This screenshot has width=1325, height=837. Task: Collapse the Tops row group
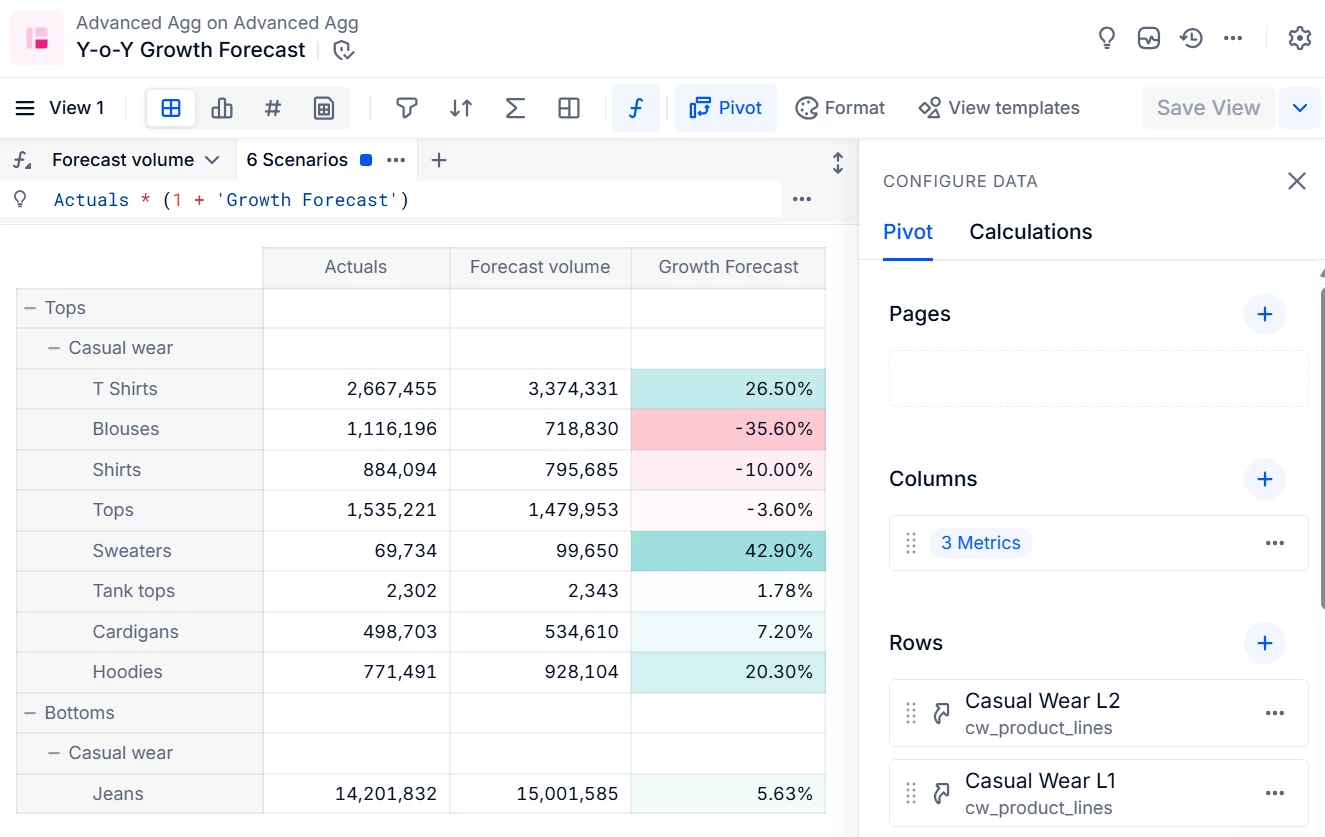[30, 308]
